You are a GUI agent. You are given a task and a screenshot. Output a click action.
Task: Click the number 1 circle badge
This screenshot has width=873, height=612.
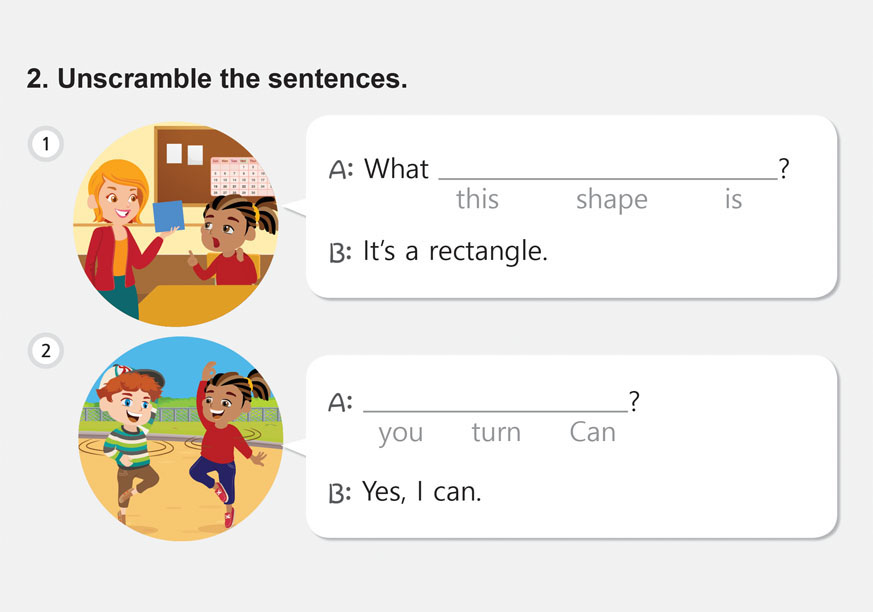pos(46,145)
